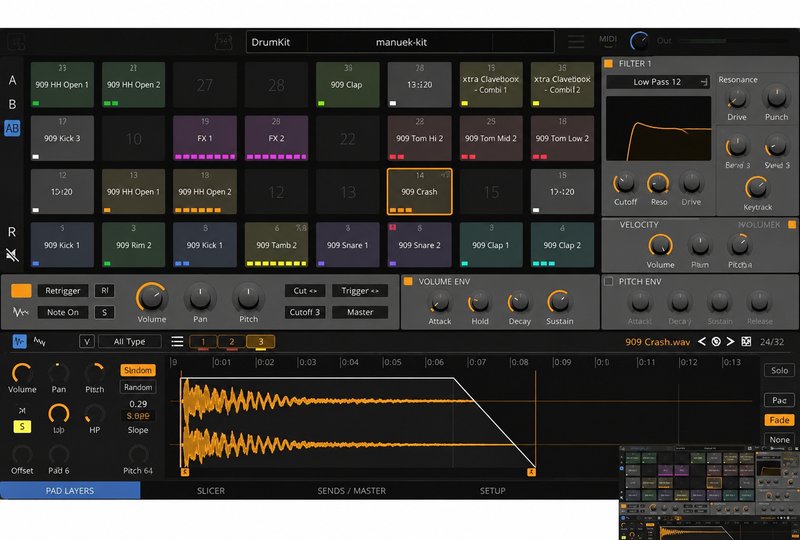Click the circular reload icon next to sample name
Screen dimensions: 800x540
point(716,341)
